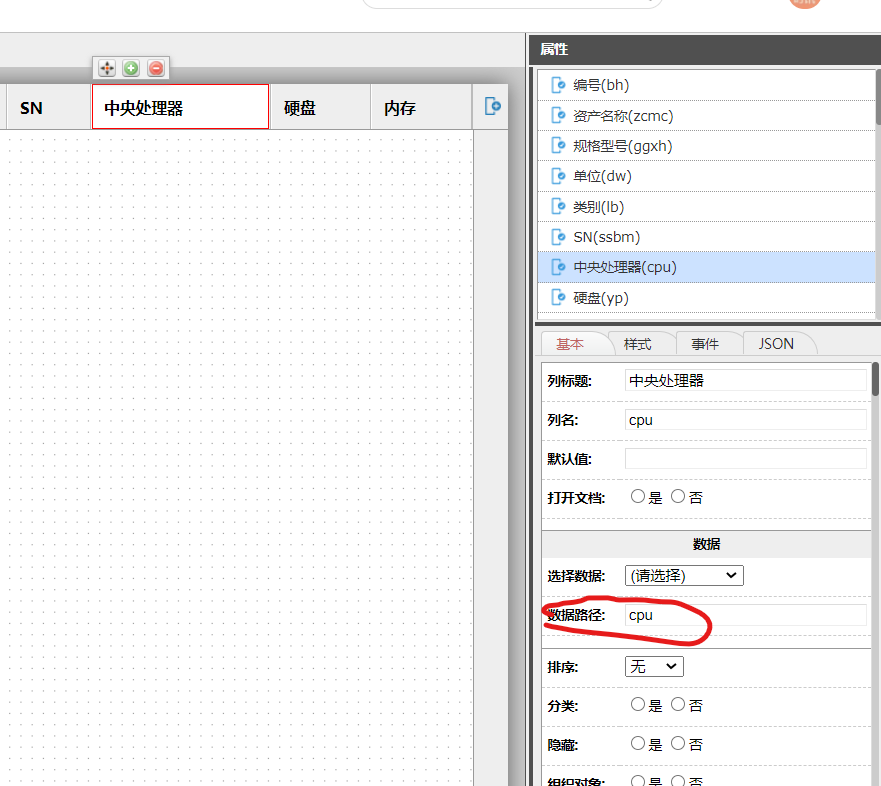Click the icon beside 规格型号(ggxh)
Image resolution: width=881 pixels, height=786 pixels.
point(558,146)
